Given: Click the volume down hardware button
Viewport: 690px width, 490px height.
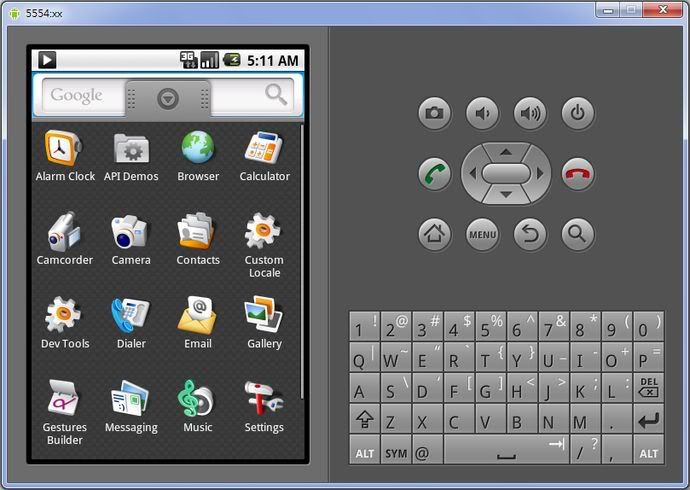Looking at the screenshot, I should (482, 113).
